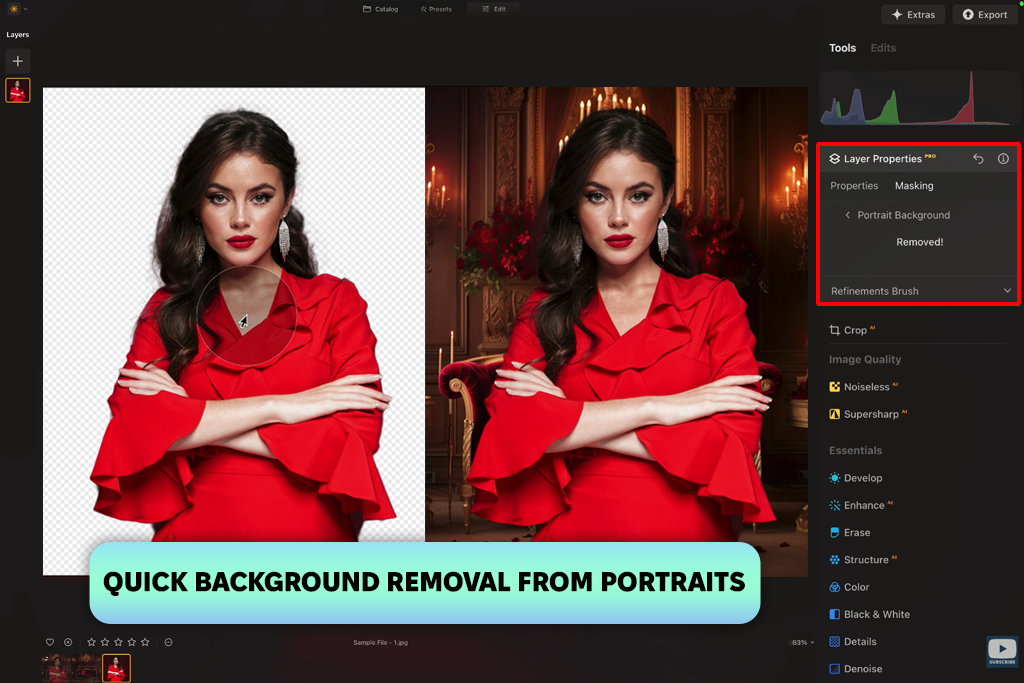Switch to the Tools panel tab

842,48
